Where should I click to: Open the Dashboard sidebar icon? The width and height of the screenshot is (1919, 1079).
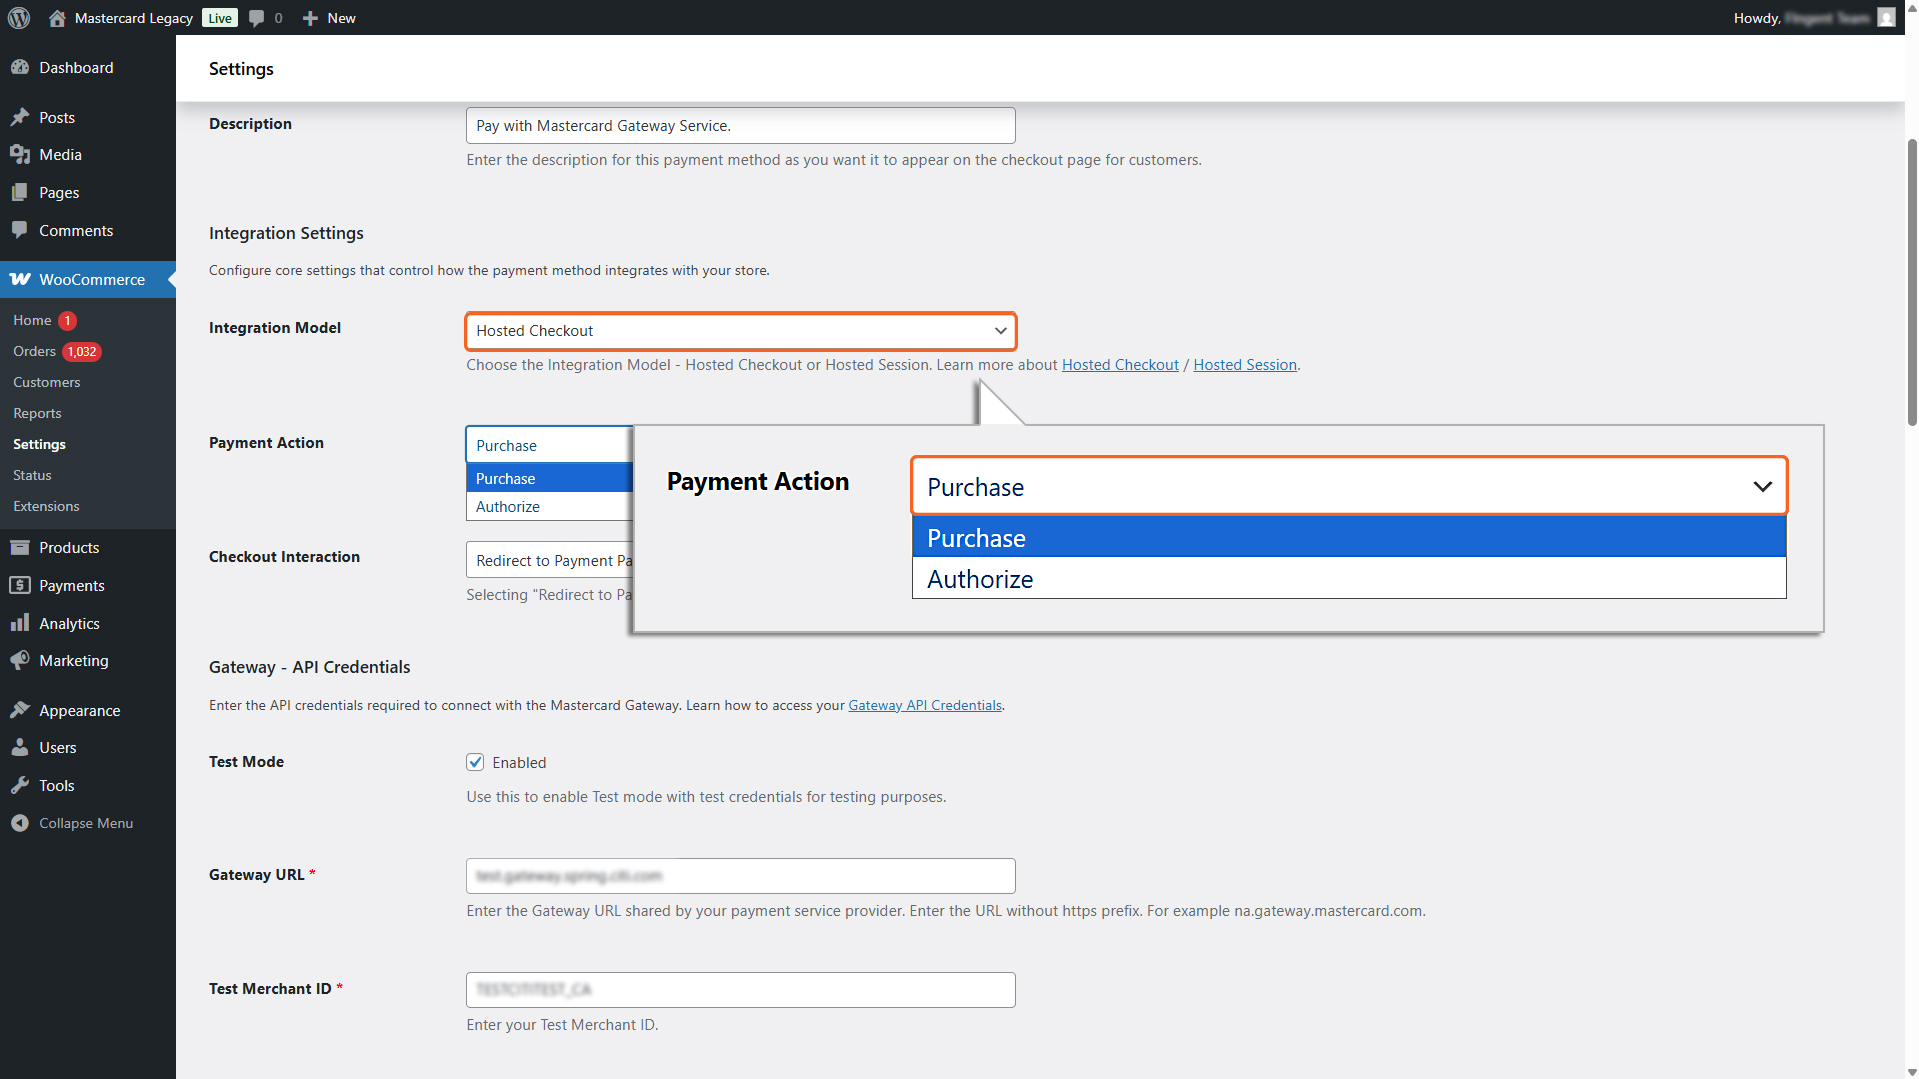(x=20, y=68)
